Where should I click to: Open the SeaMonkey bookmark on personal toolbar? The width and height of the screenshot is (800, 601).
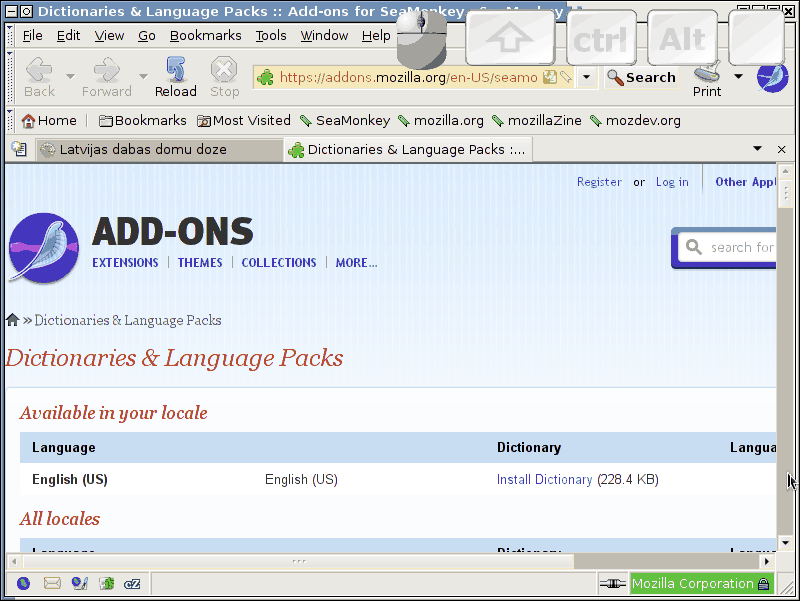tap(344, 120)
